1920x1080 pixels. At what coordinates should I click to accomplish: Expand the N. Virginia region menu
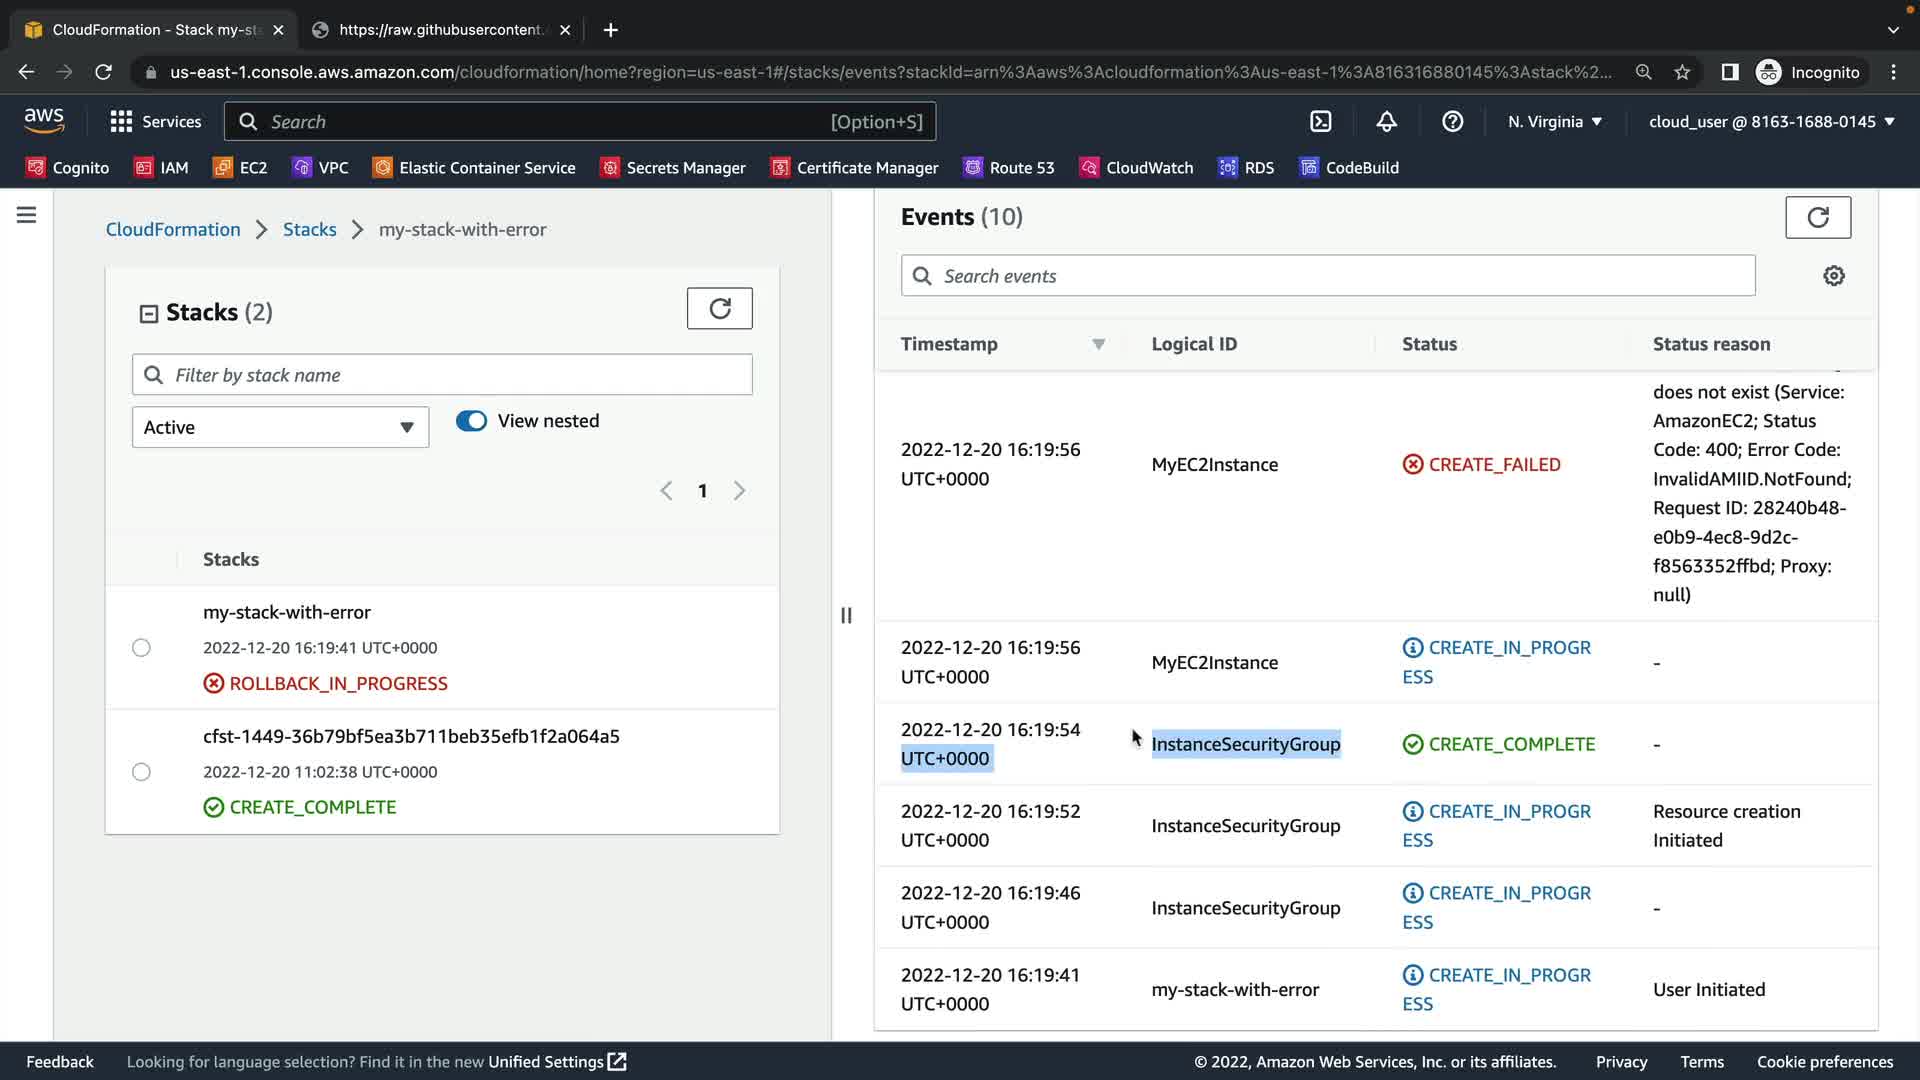(x=1554, y=122)
